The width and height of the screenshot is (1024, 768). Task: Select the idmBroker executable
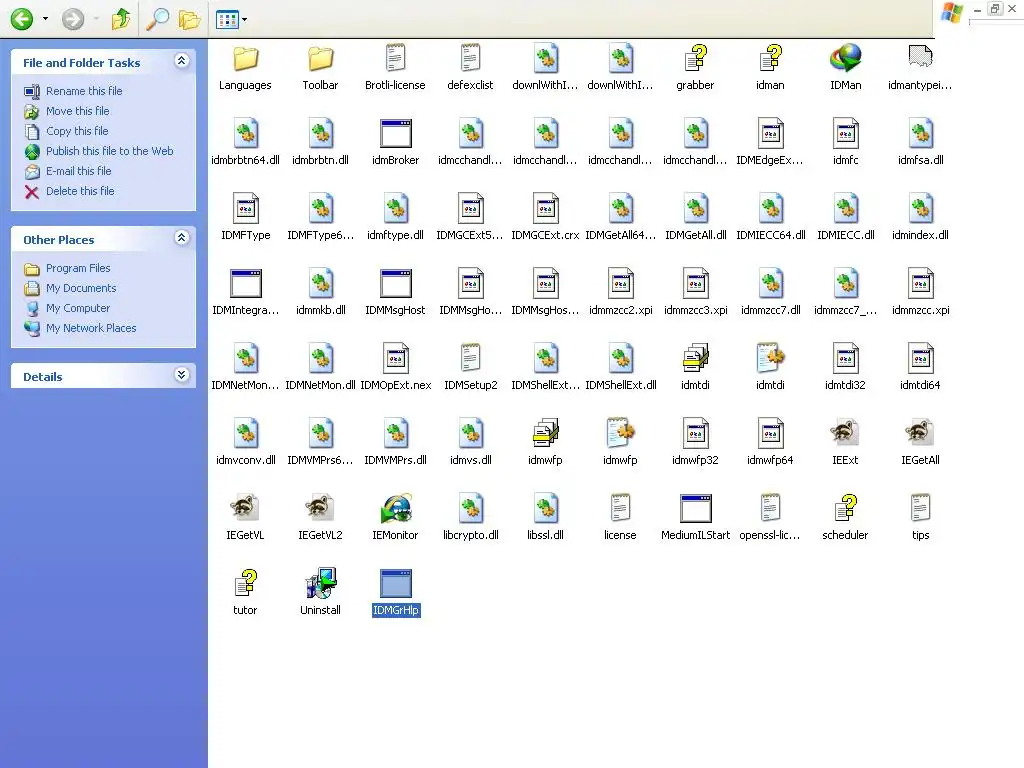coord(395,142)
